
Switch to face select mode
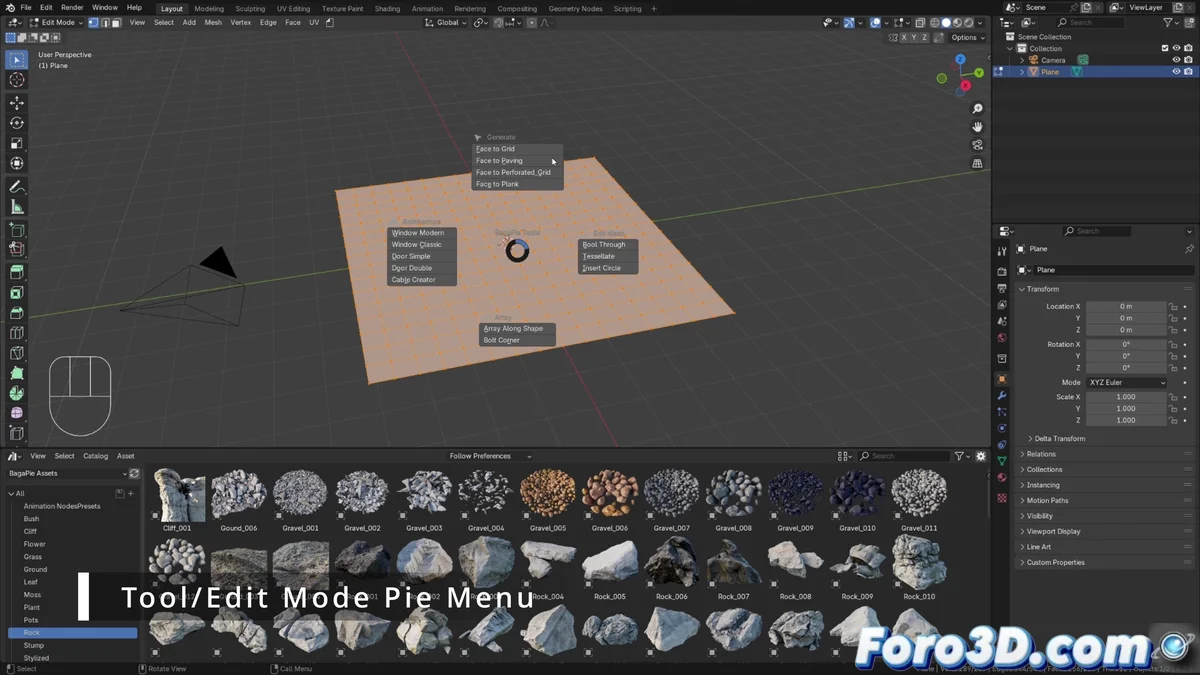point(116,22)
